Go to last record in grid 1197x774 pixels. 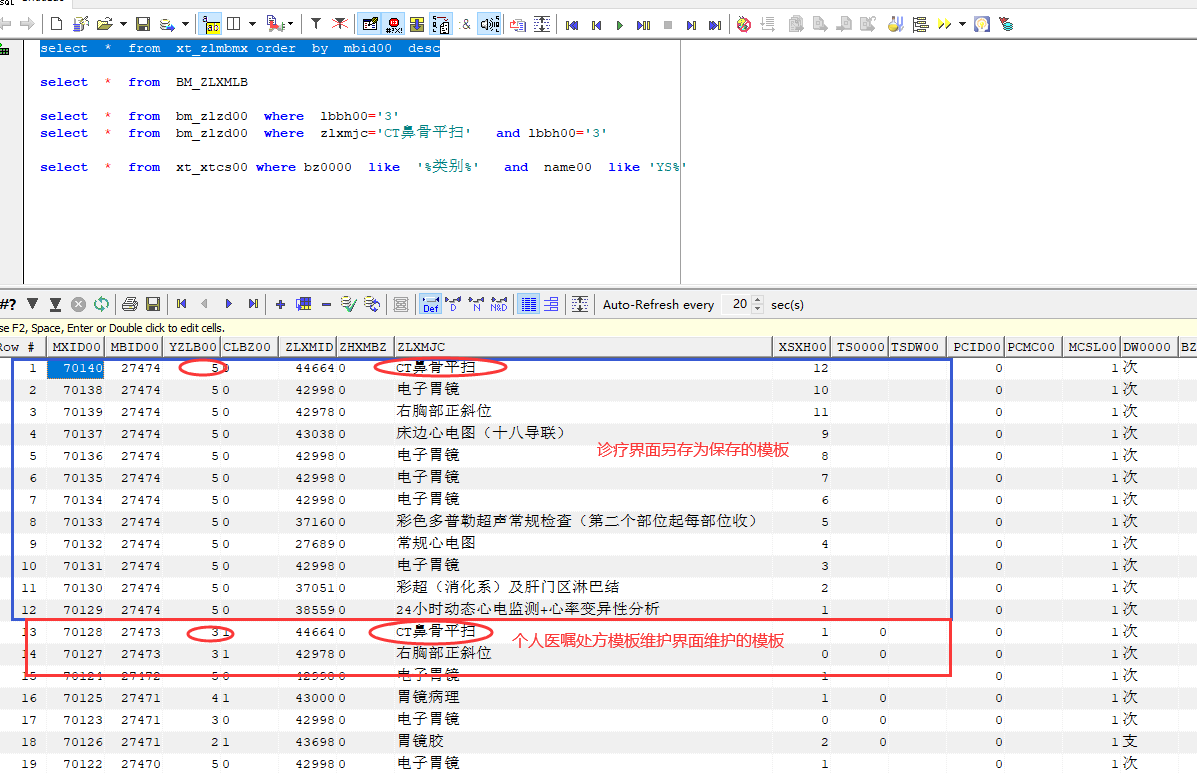[x=253, y=304]
